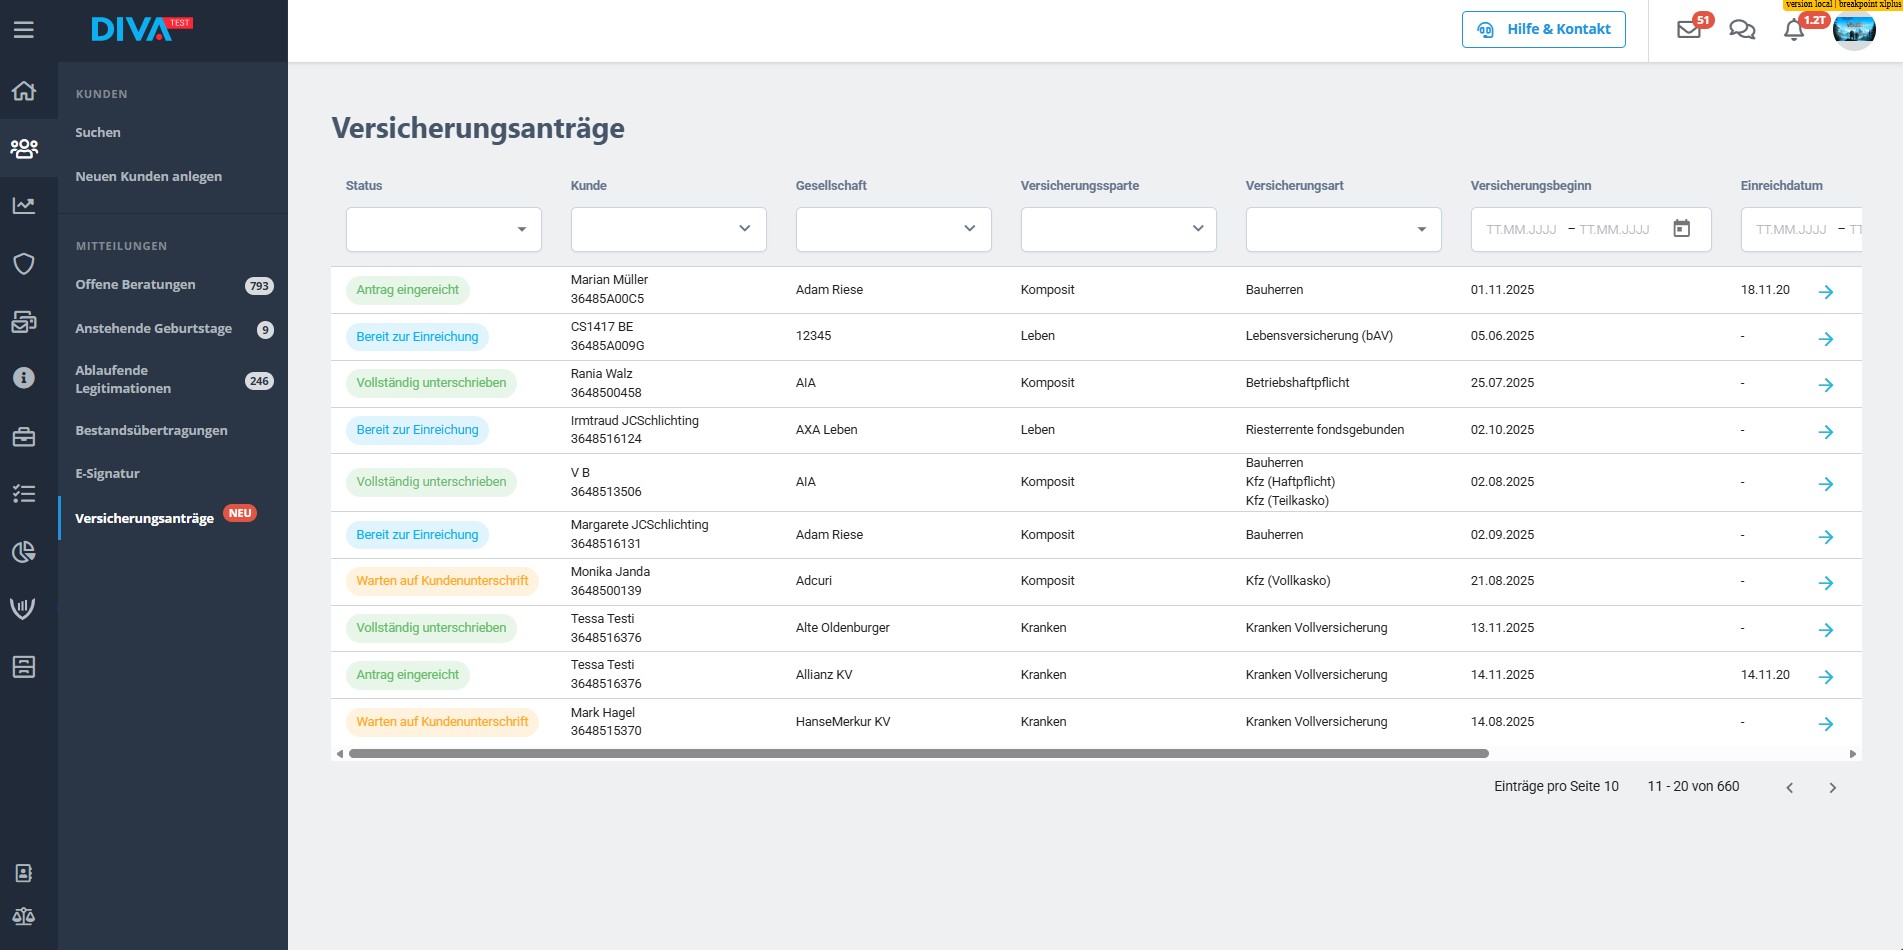Click the user profile avatar
1903x950 pixels.
(x=1854, y=30)
